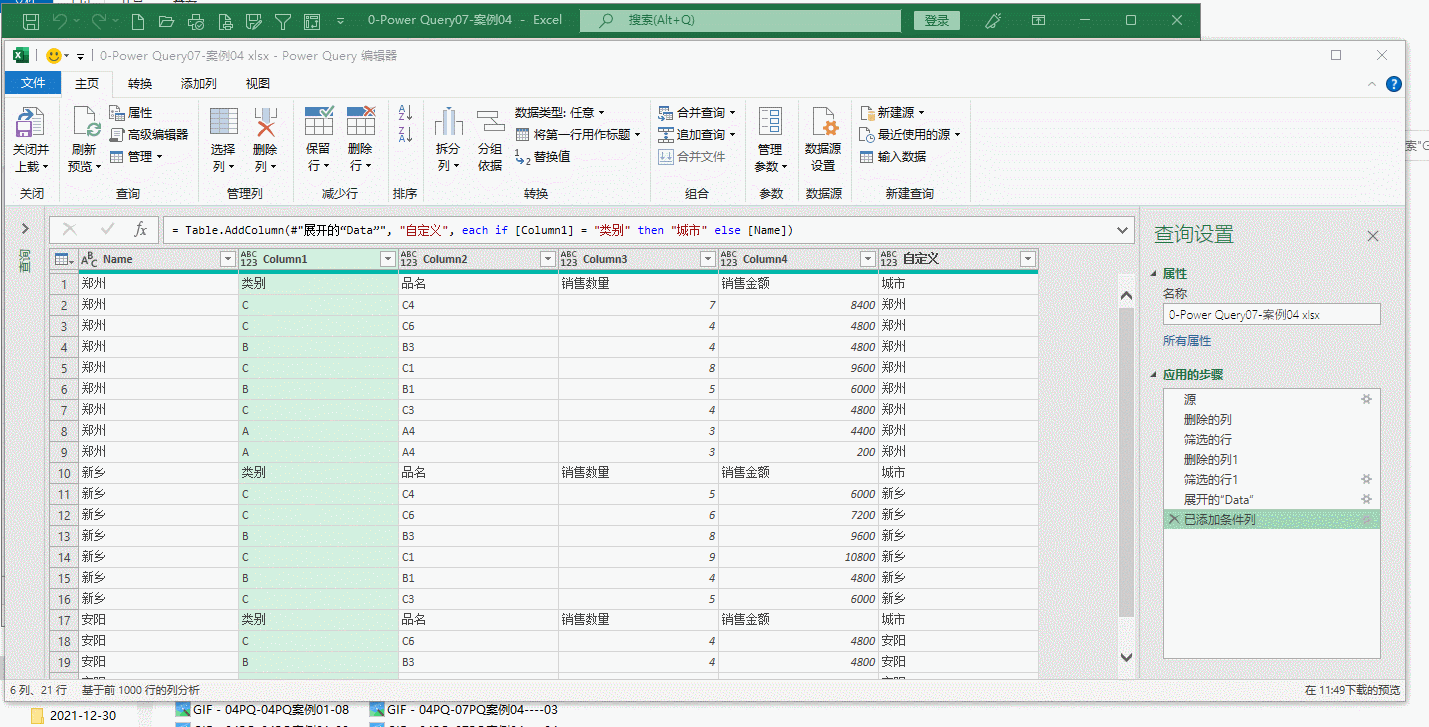1429x727 pixels.
Task: Open the File (文件) tab
Action: (33, 84)
